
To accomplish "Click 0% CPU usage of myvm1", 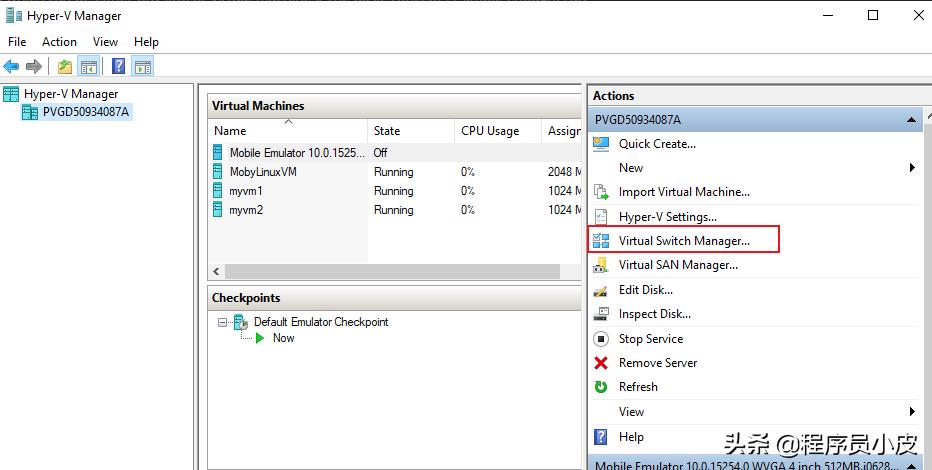I will pos(468,191).
